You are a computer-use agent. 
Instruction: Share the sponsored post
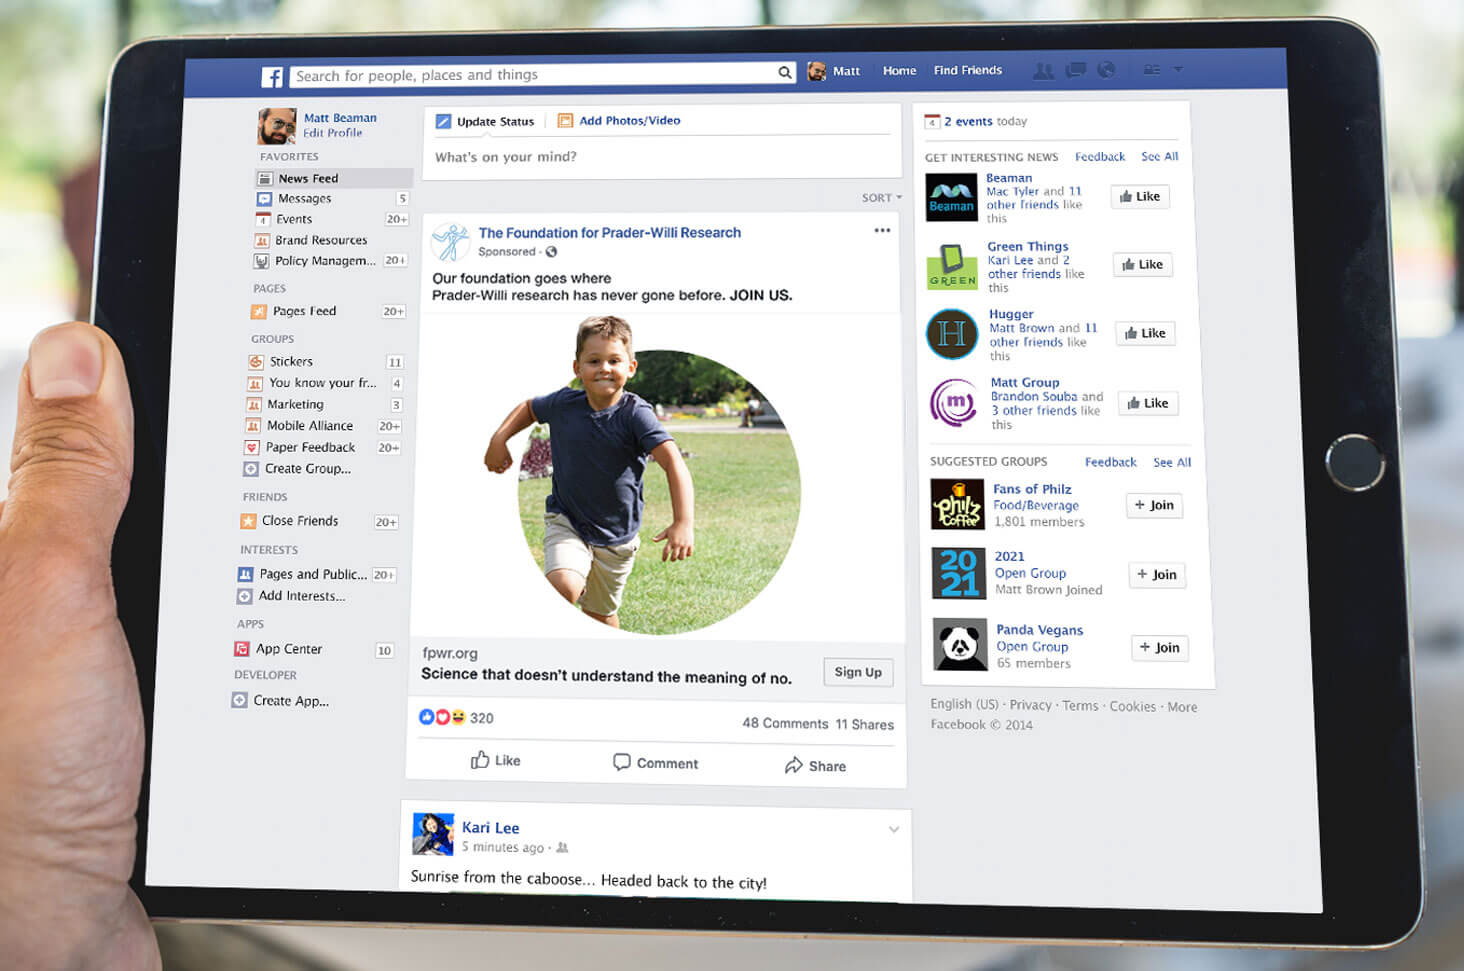point(815,766)
